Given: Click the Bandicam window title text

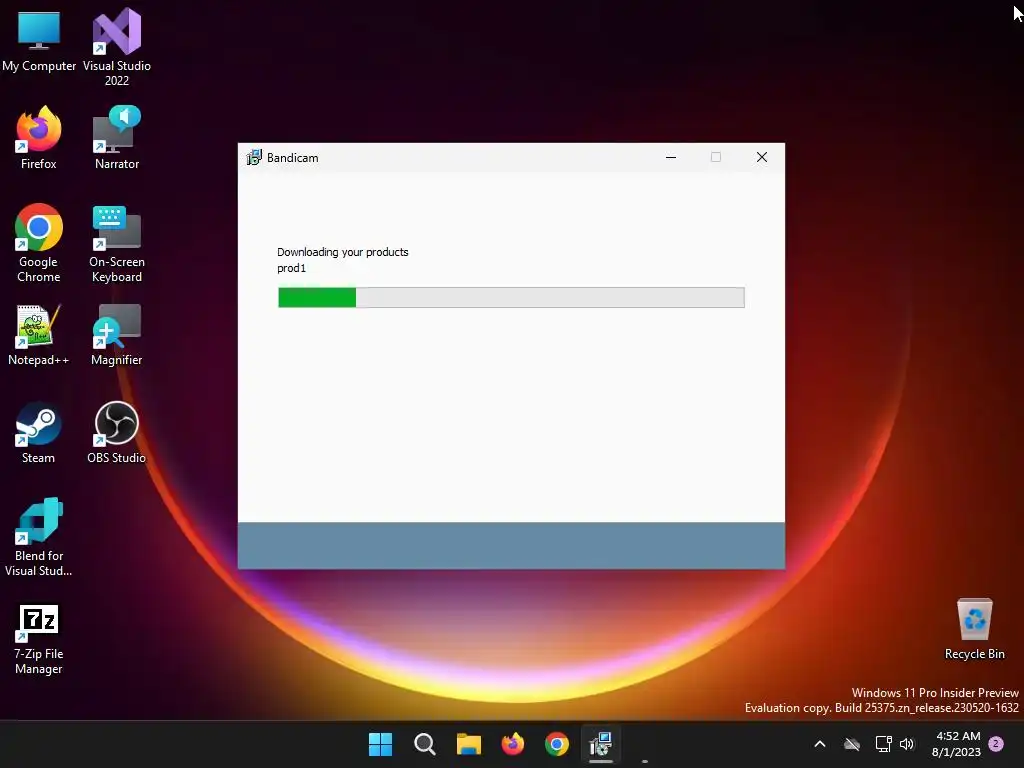Looking at the screenshot, I should (293, 157).
